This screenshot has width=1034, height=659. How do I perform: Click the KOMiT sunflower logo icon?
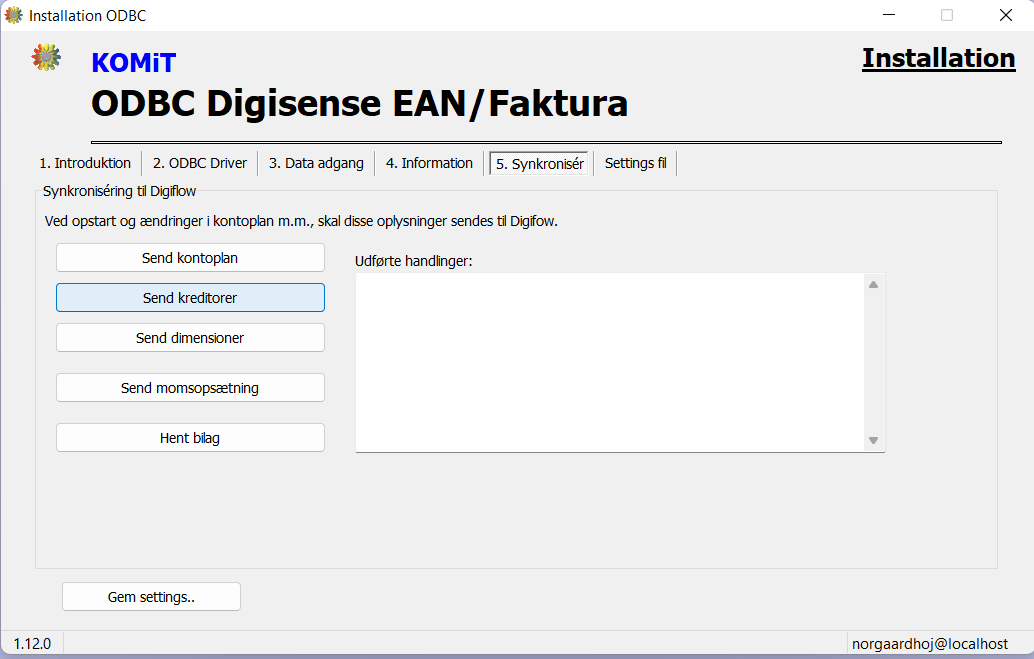click(46, 57)
